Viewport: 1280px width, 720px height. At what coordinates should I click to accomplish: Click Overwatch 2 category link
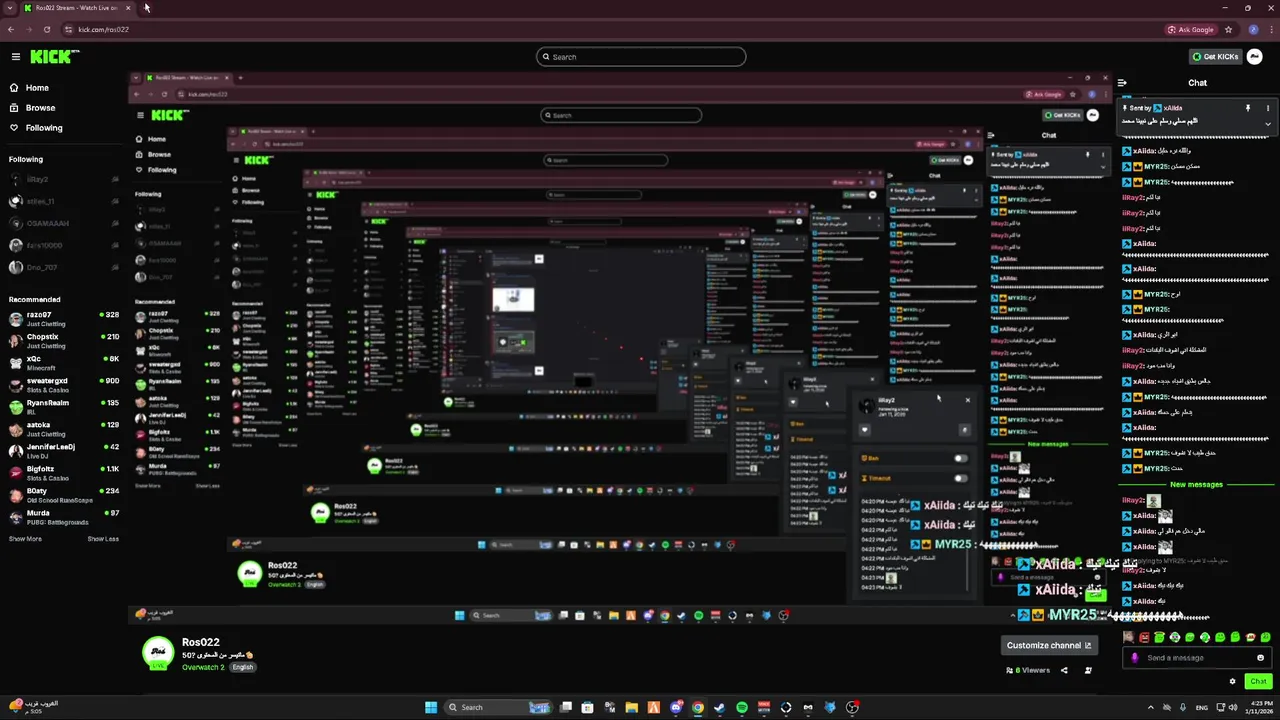tap(203, 667)
